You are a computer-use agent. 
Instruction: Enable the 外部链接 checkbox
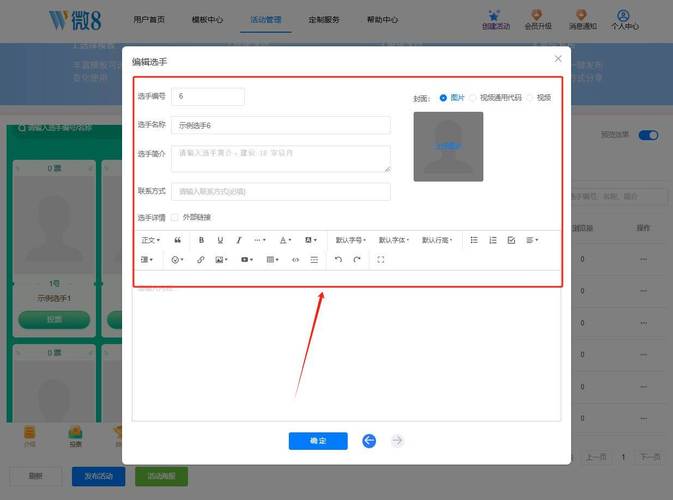(x=175, y=217)
